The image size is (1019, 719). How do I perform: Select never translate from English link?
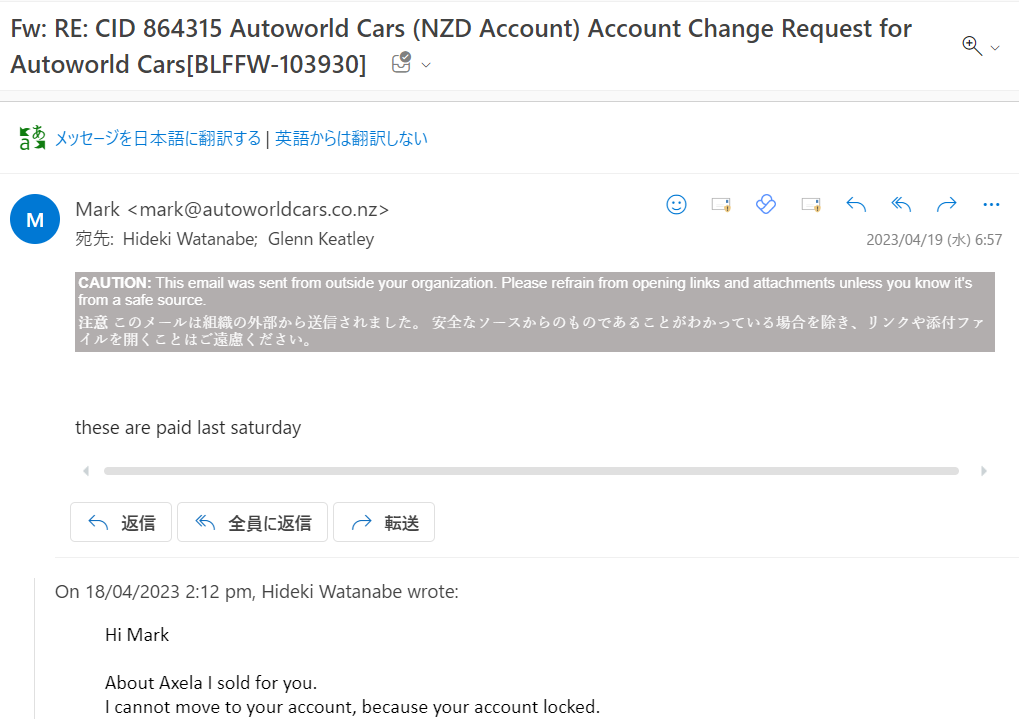tap(351, 138)
